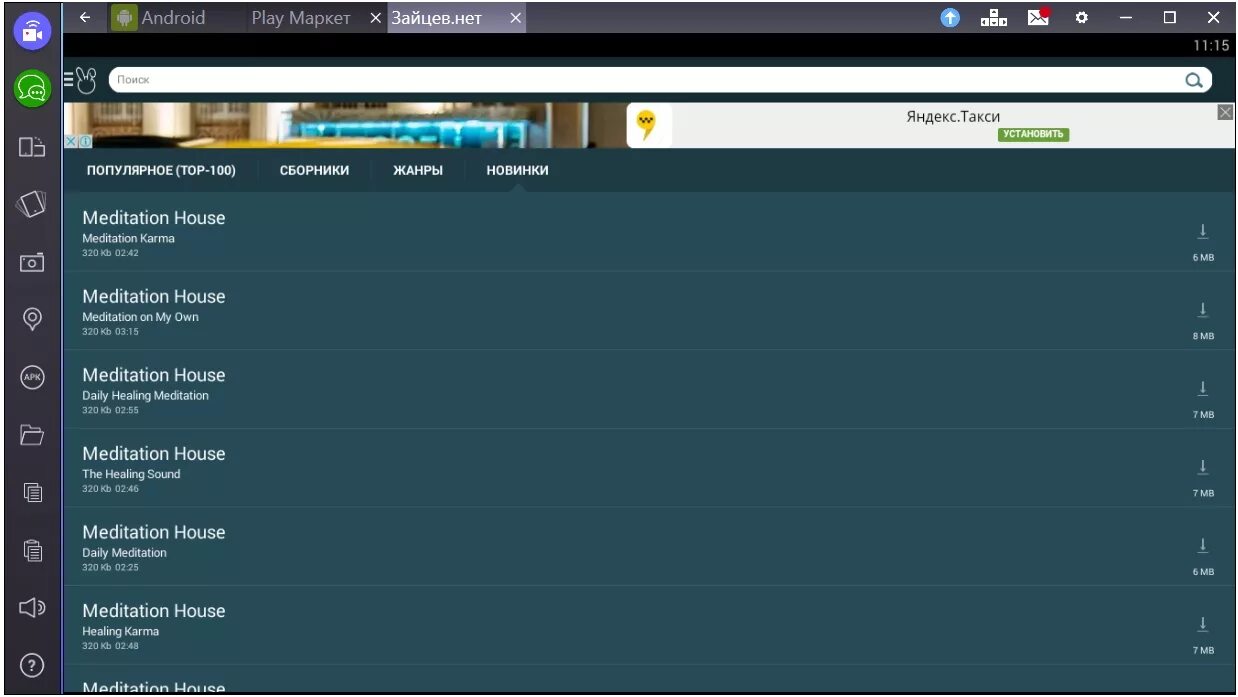Viewport: 1238px width, 697px height.
Task: Open the ЖАНРЫ tab
Action: tap(418, 170)
